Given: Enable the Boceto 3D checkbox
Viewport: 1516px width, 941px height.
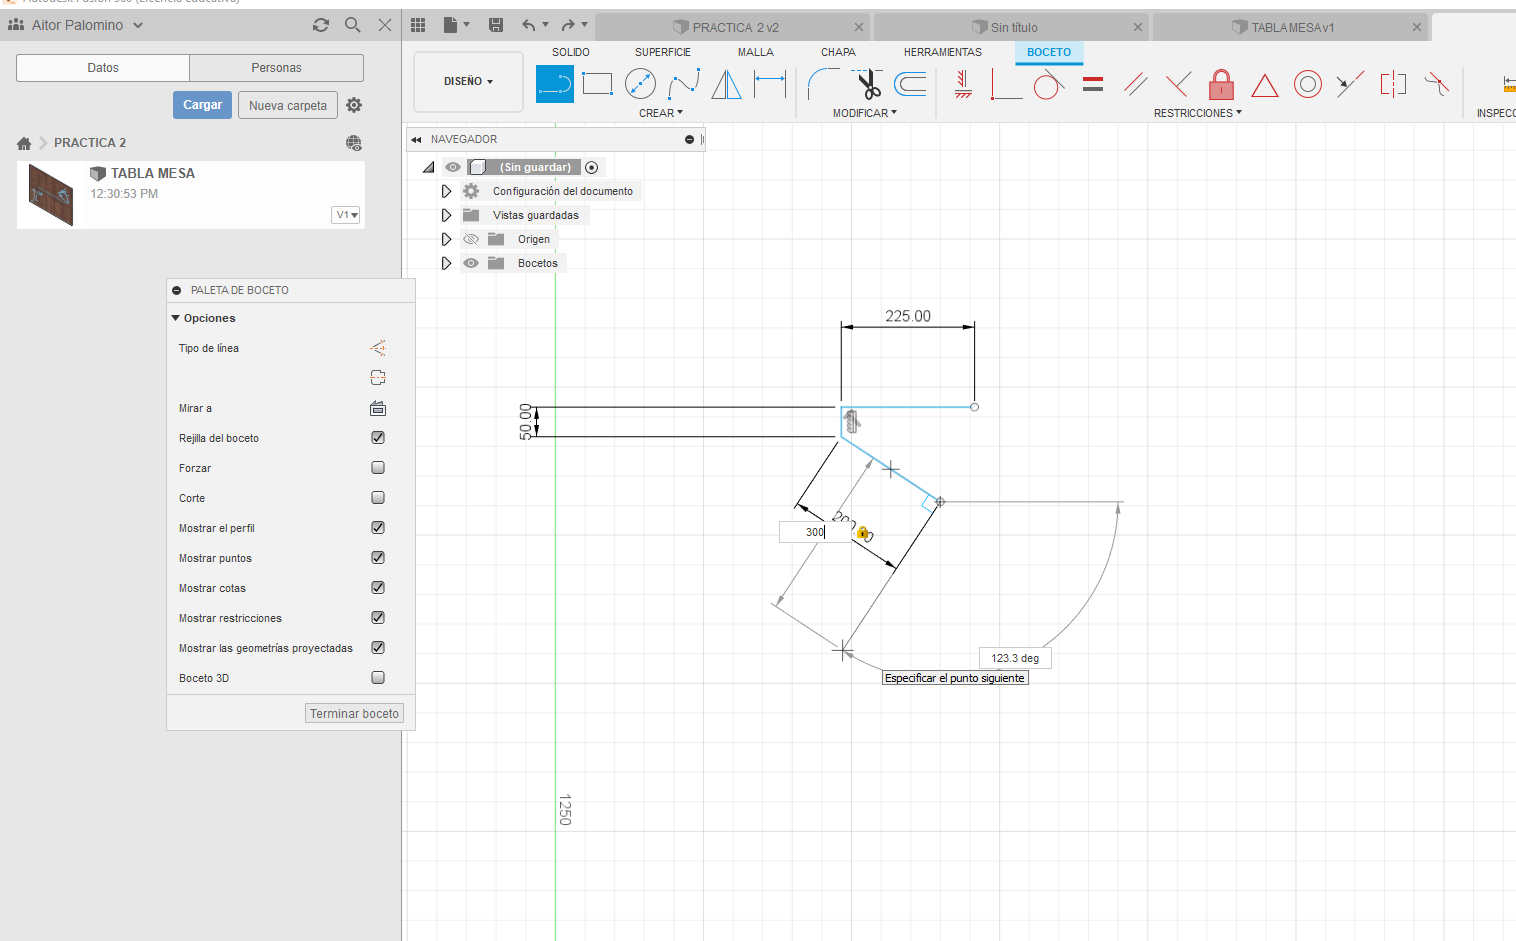Looking at the screenshot, I should 378,678.
